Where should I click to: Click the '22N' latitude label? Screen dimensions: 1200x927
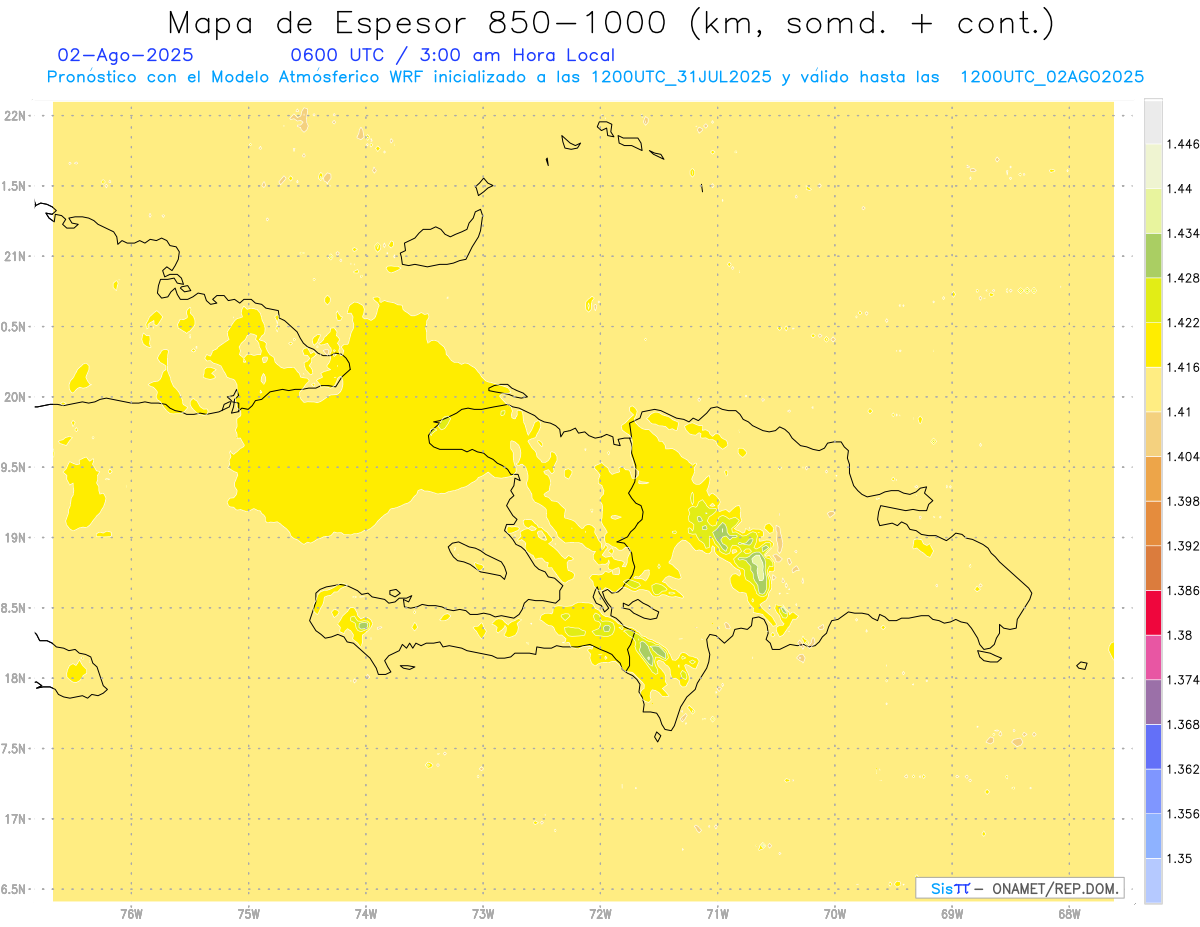click(15, 116)
